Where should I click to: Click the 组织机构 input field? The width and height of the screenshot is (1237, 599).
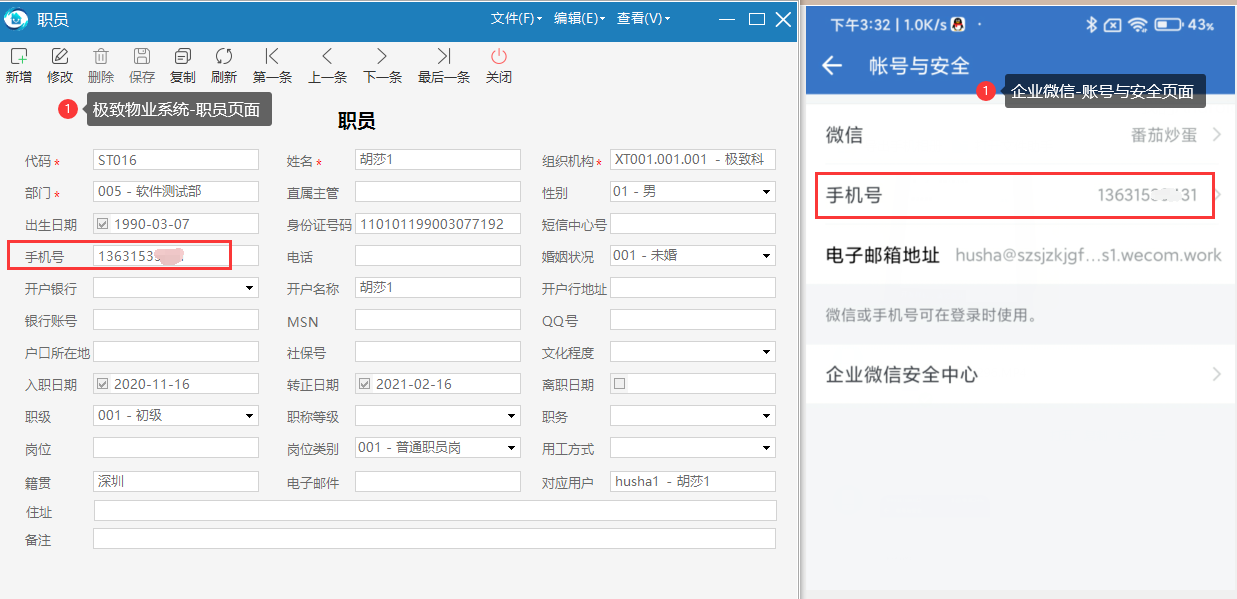click(693, 159)
